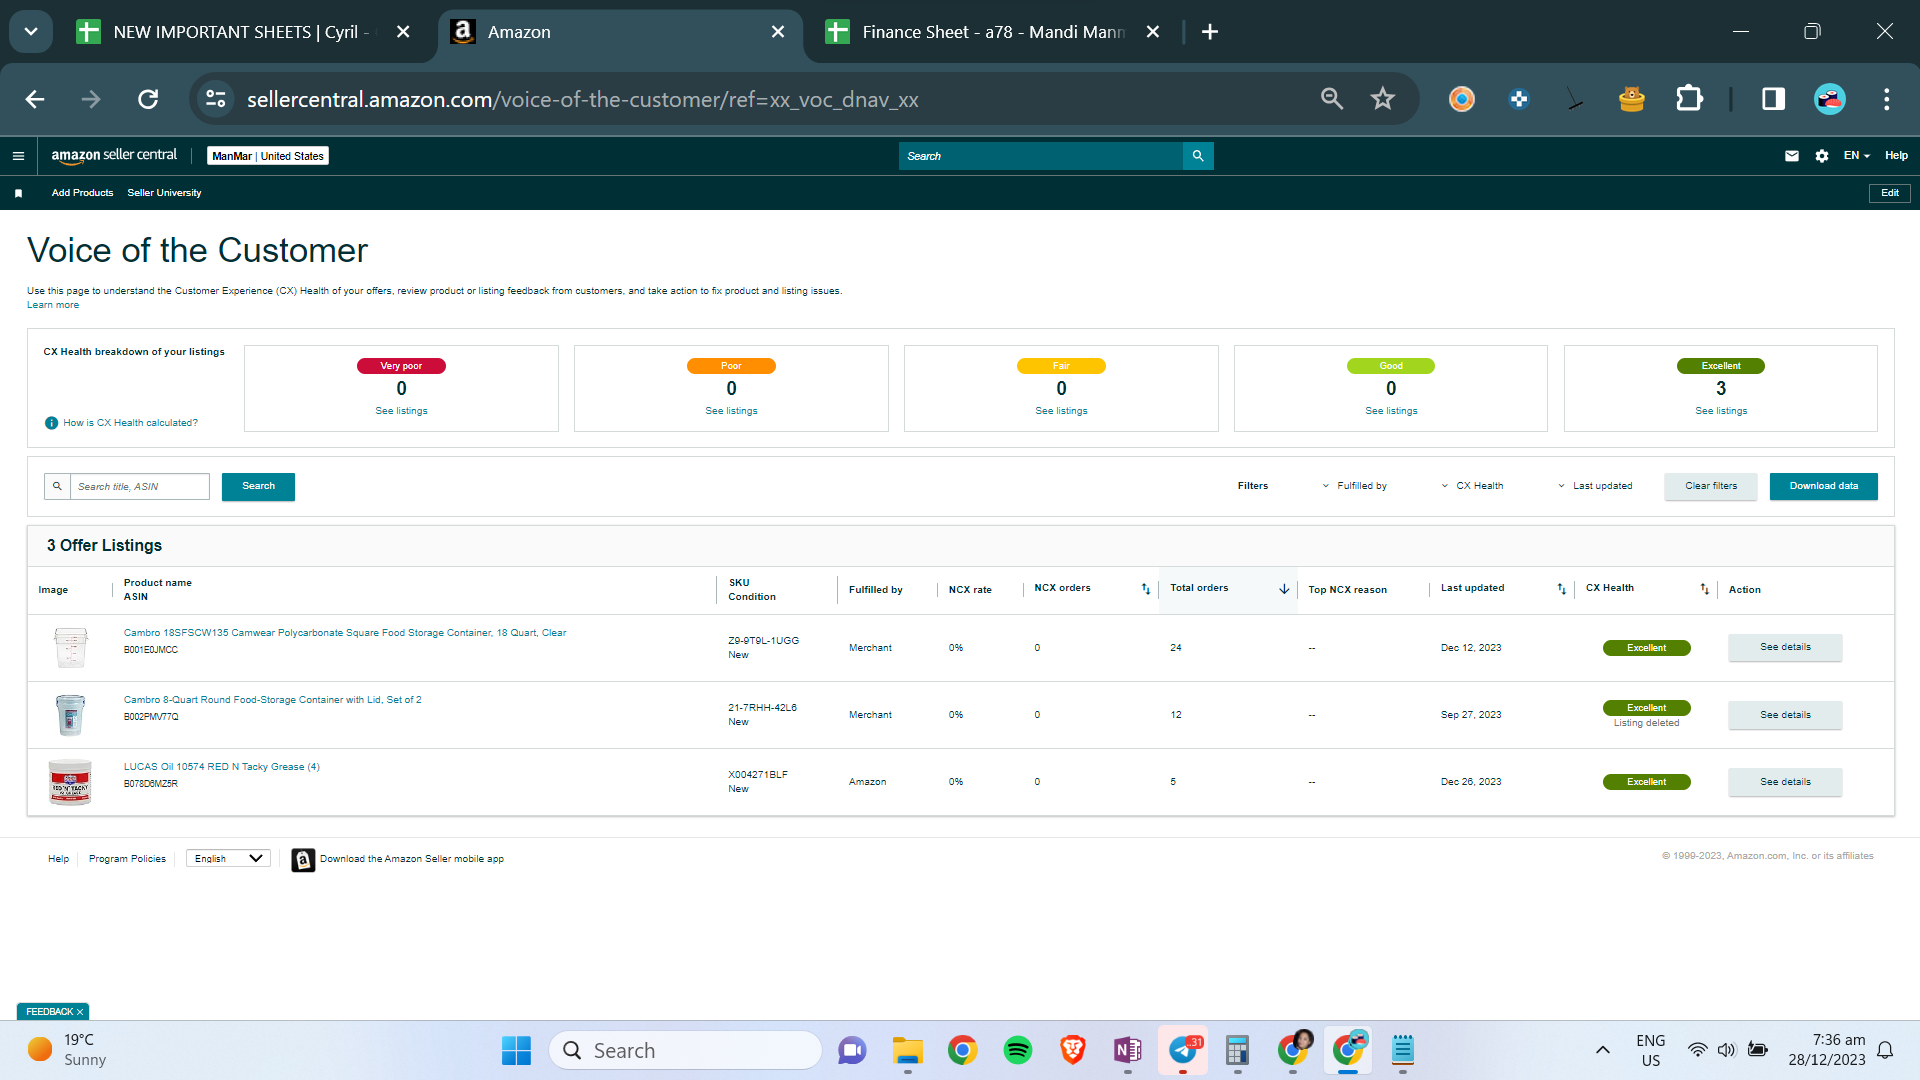Open Calculator from the taskbar

(1238, 1050)
